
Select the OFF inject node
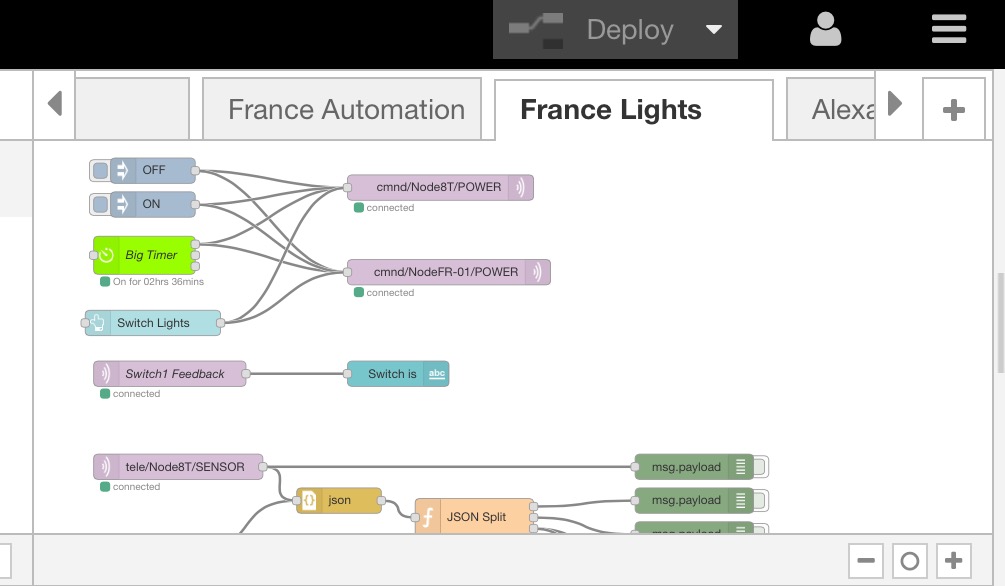point(153,171)
